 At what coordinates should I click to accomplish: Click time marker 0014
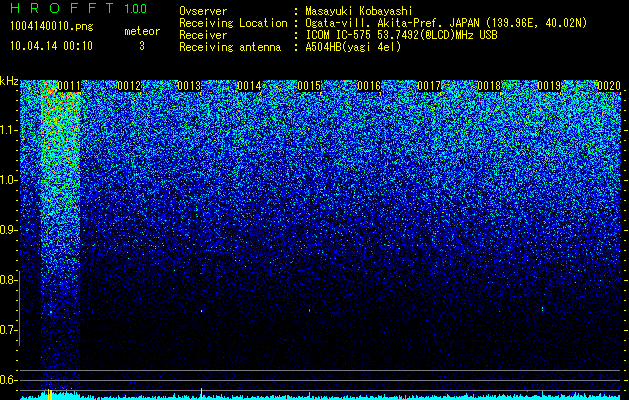click(249, 86)
